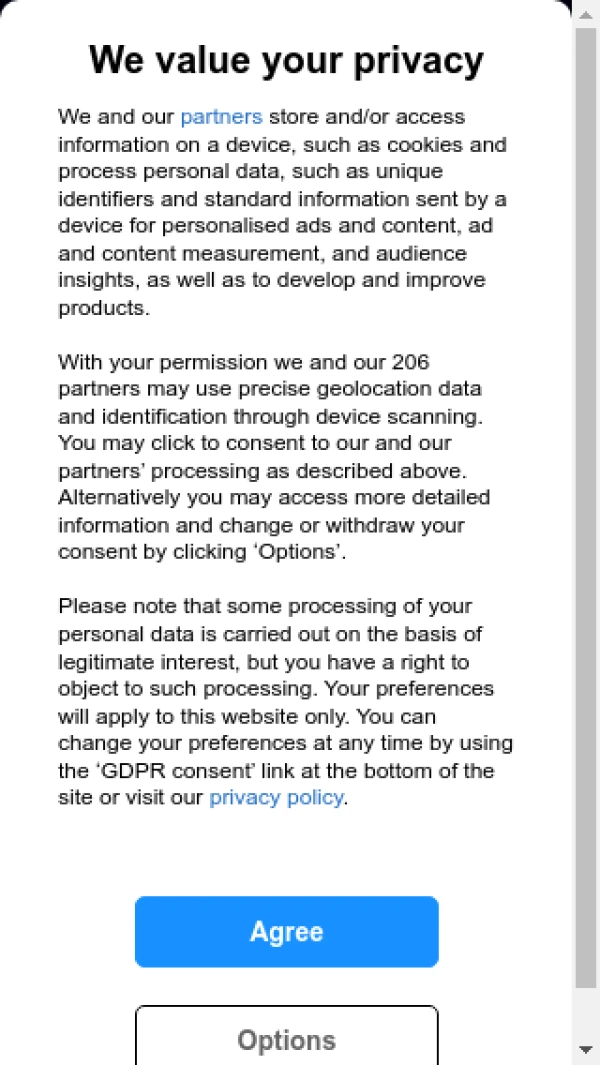Click the paragraph starting 'We and our'
The width and height of the screenshot is (600, 1065).
point(282,212)
